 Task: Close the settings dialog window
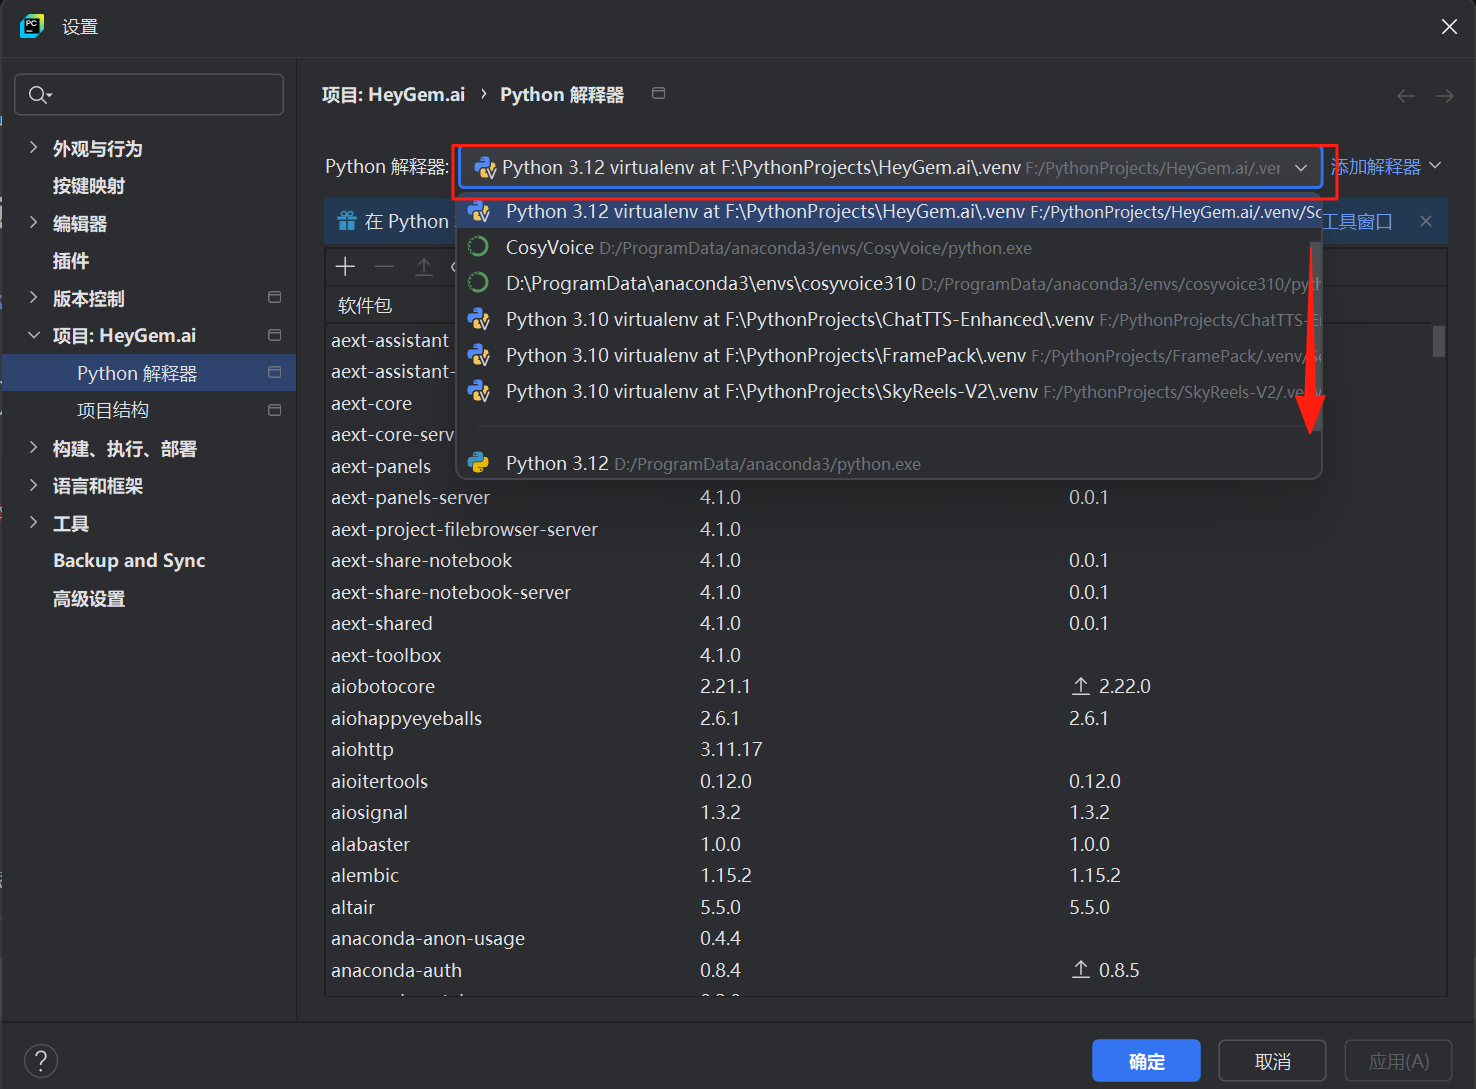click(x=1449, y=27)
